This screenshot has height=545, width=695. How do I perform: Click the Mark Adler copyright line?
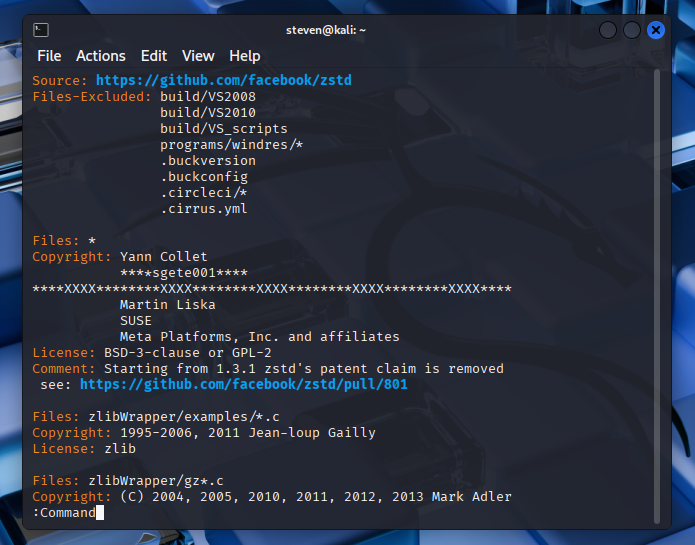coord(315,497)
